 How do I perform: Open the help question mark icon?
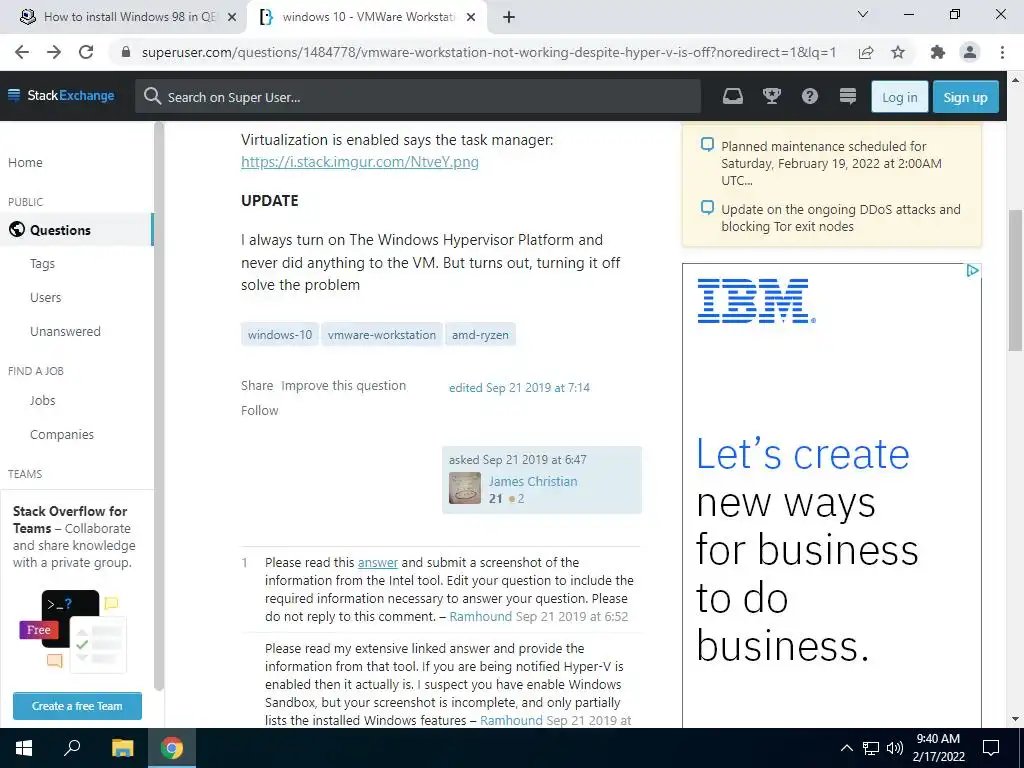pyautogui.click(x=810, y=97)
